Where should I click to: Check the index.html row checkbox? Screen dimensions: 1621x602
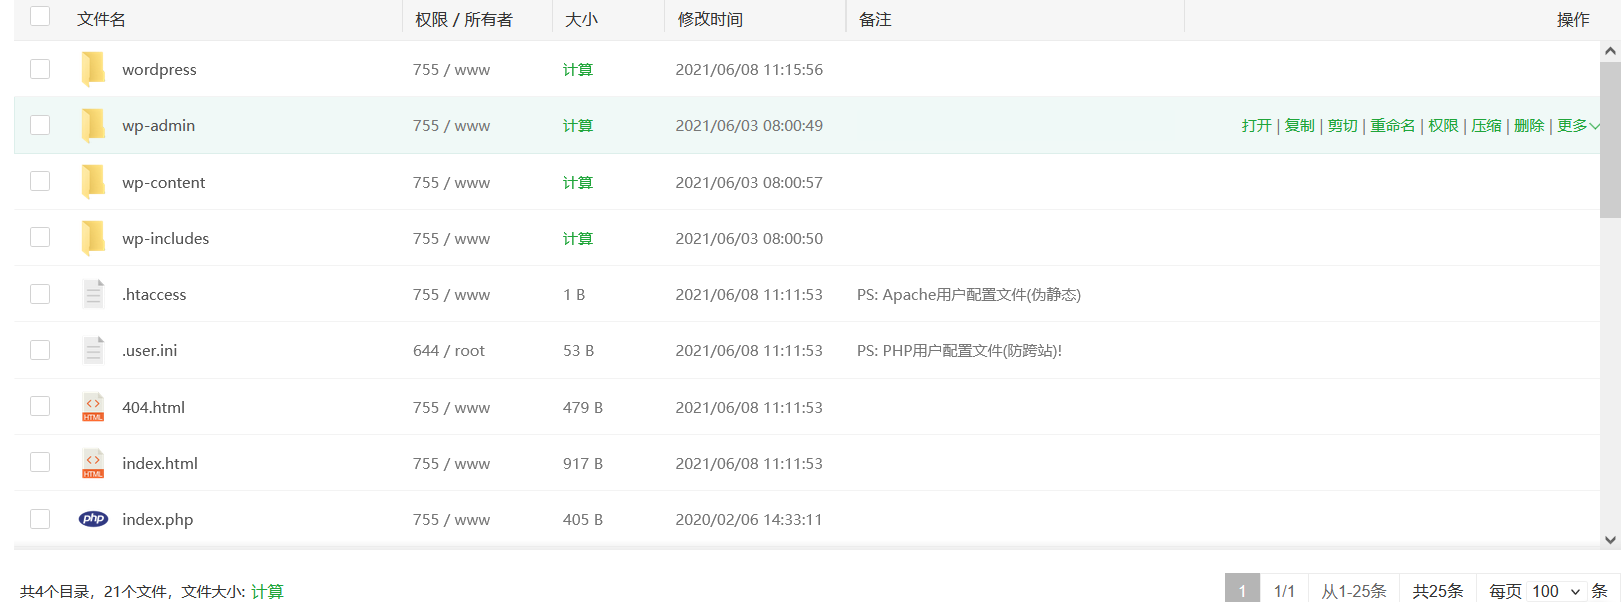[40, 462]
